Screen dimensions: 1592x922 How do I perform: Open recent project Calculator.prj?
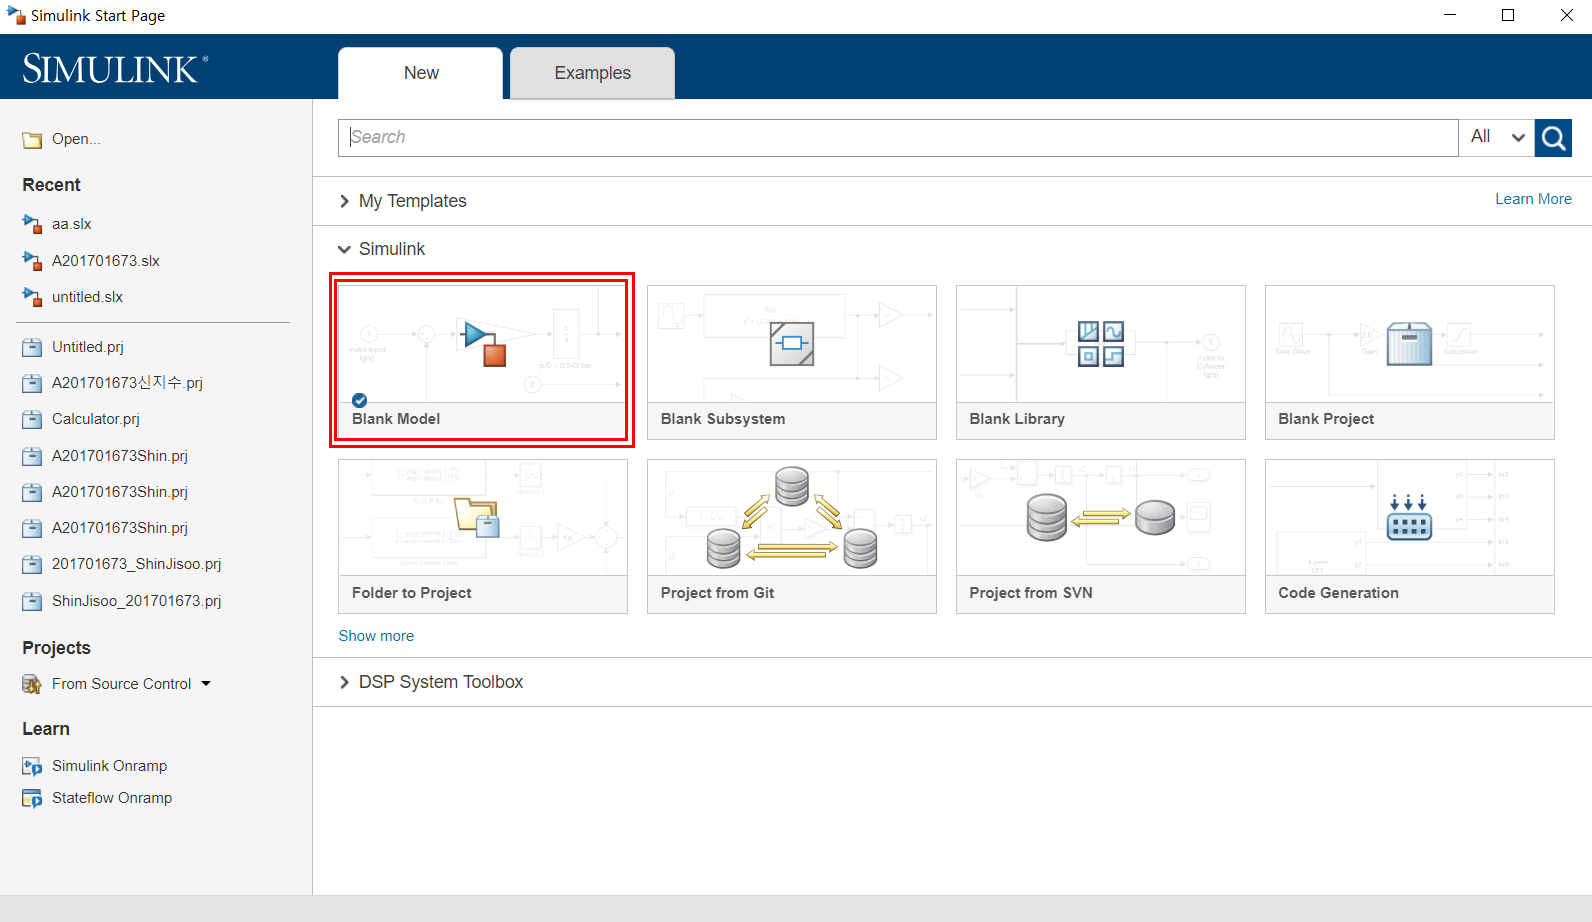[x=96, y=419]
